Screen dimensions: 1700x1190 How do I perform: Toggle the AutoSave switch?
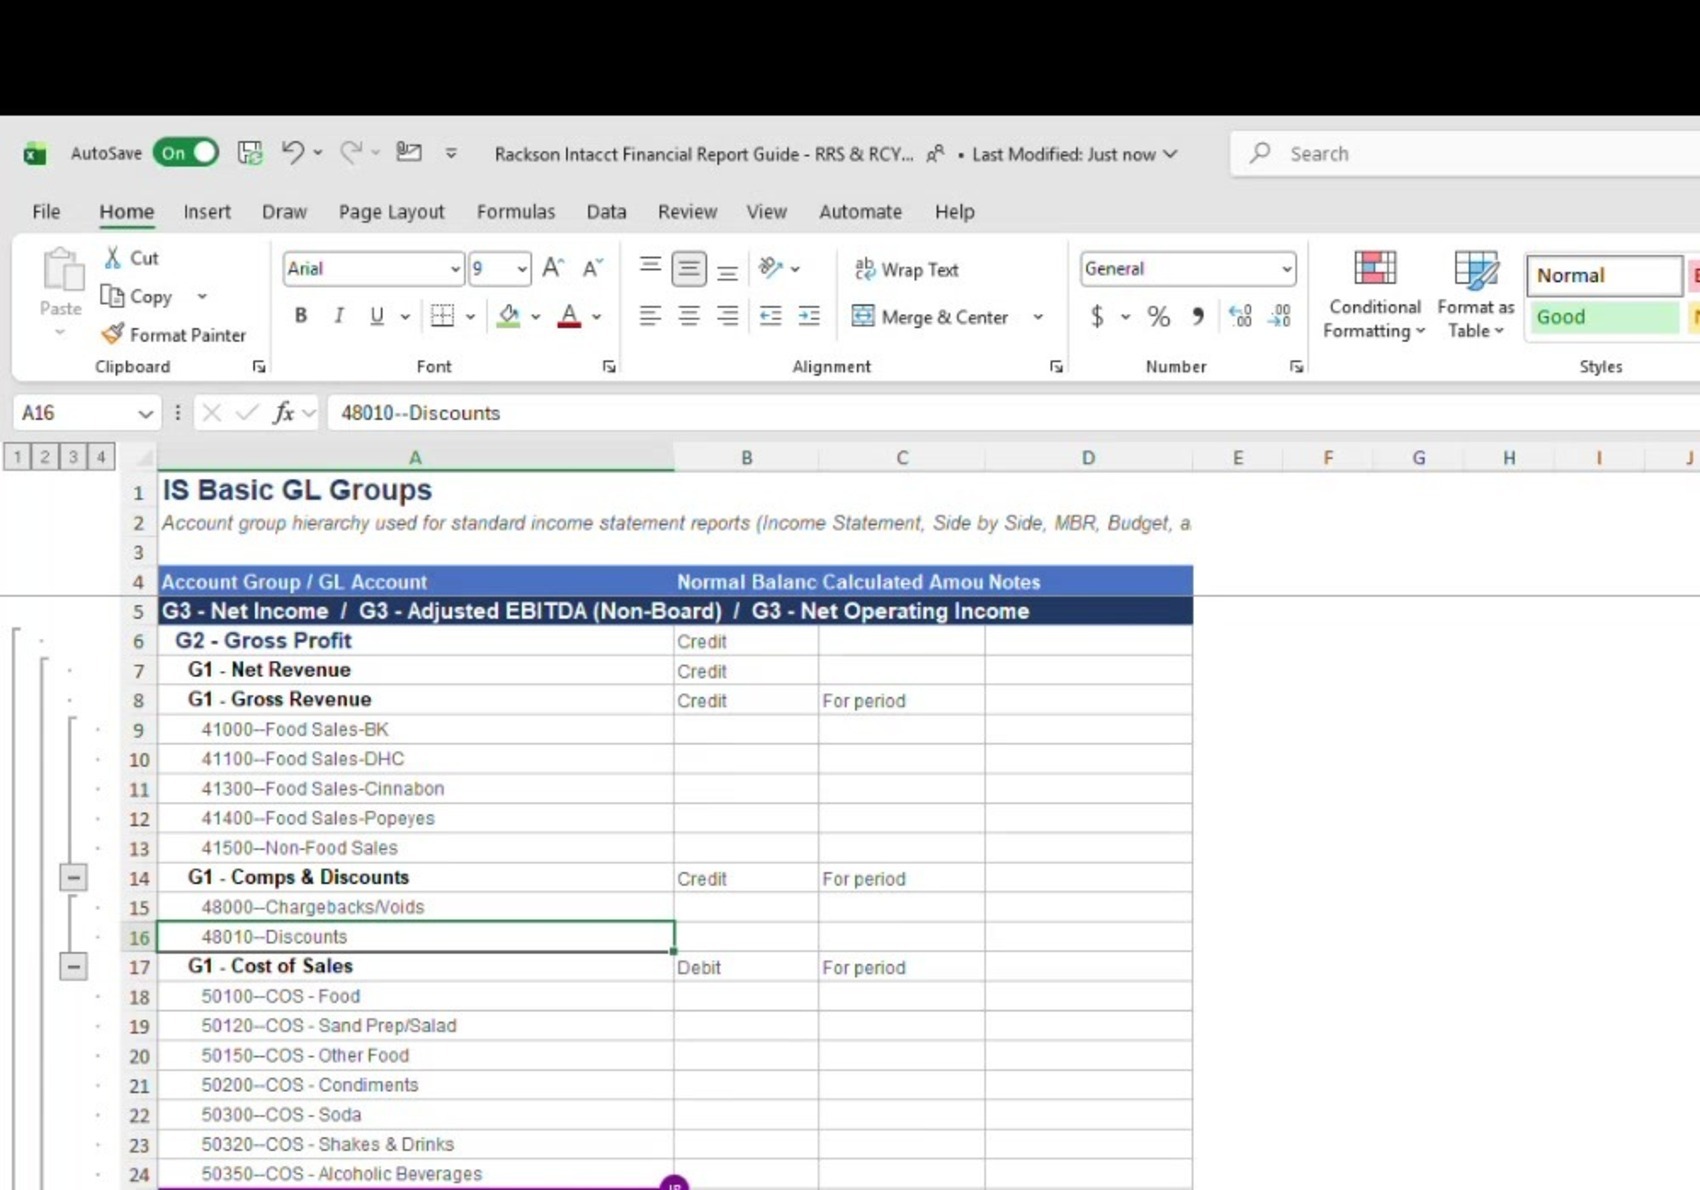186,153
